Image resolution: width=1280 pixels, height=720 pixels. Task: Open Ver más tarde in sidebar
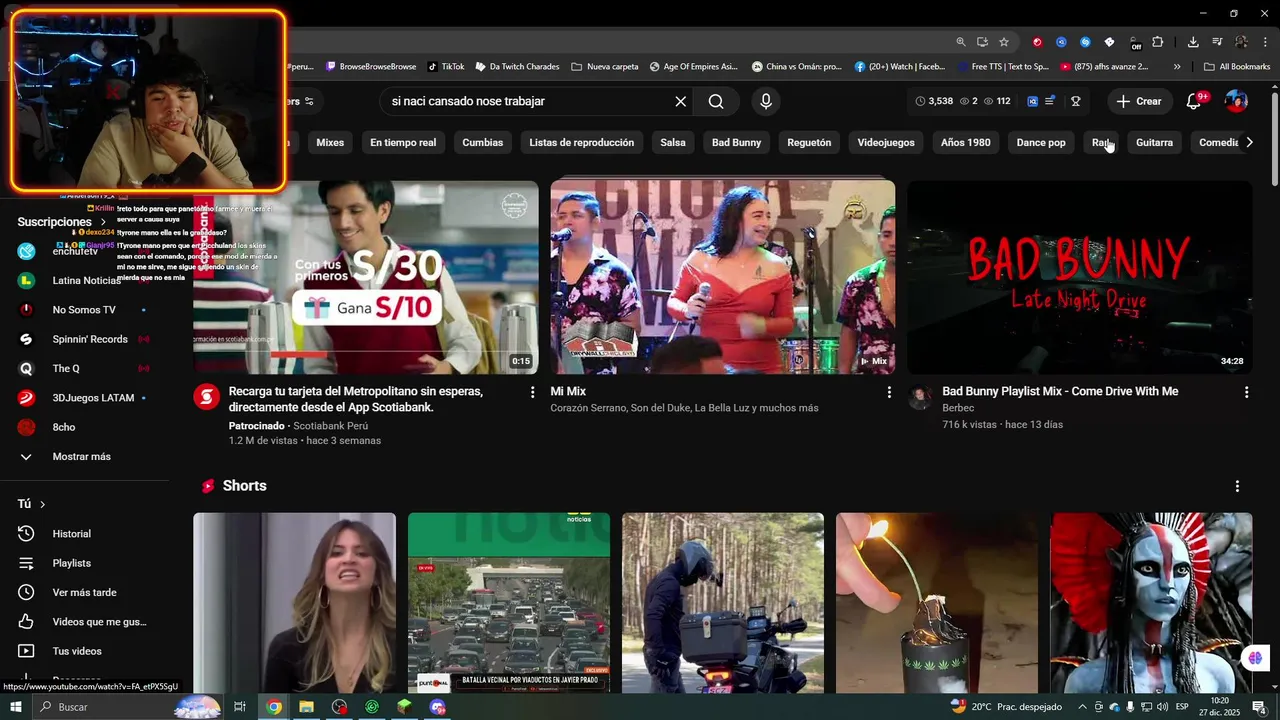pyautogui.click(x=86, y=592)
